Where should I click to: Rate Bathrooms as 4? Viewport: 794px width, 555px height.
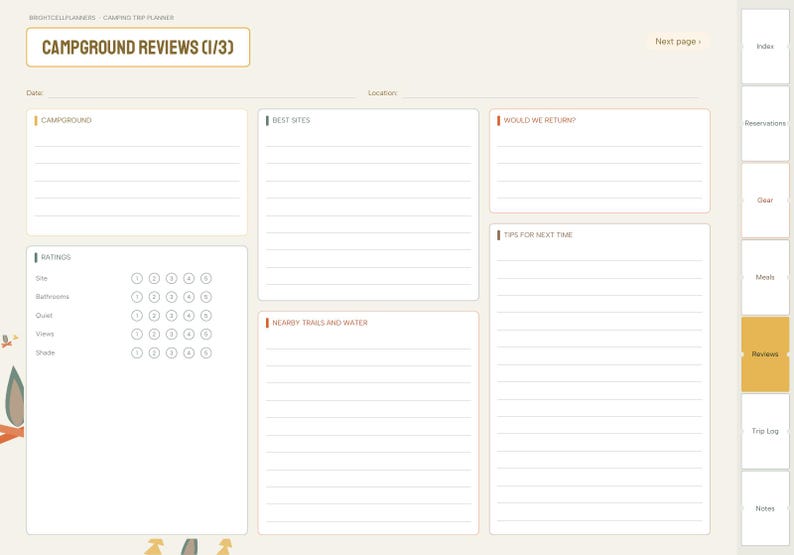188,297
